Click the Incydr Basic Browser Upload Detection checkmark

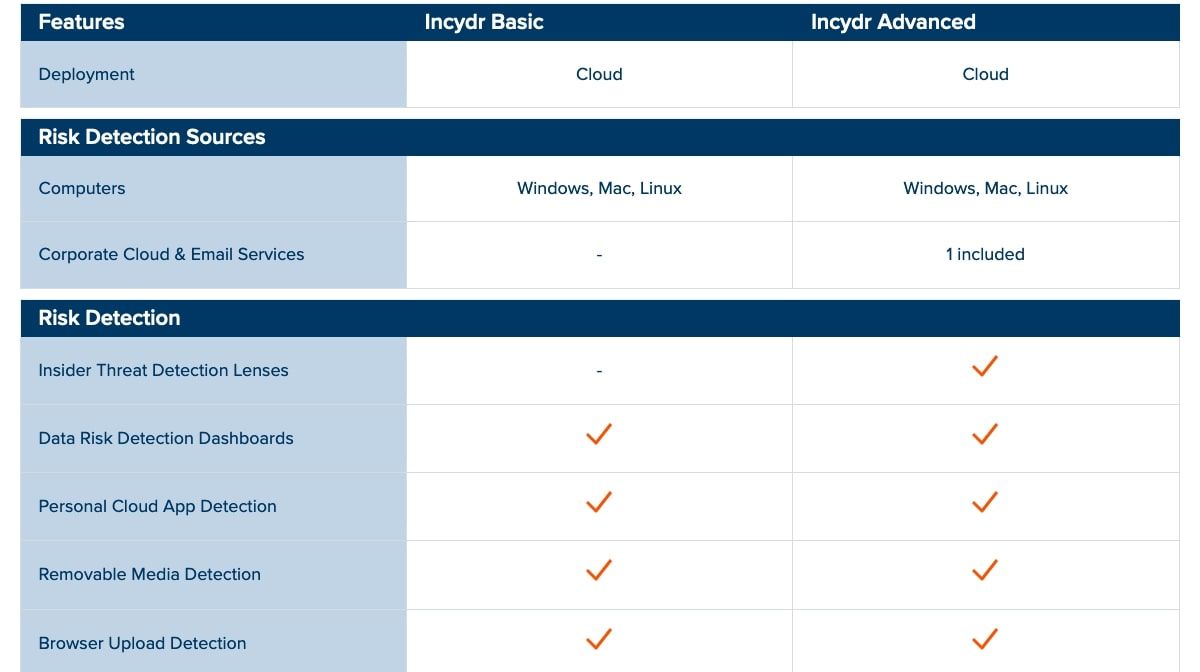click(599, 639)
